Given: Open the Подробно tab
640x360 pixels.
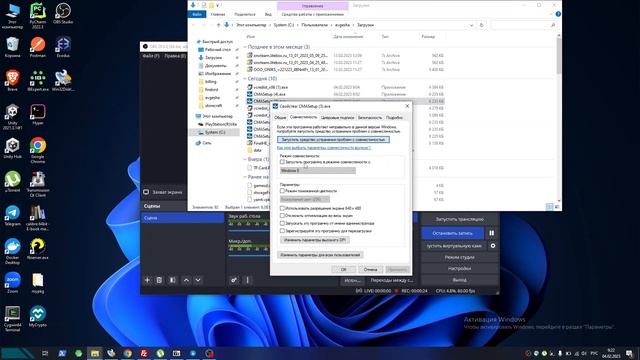Looking at the screenshot, I should pos(394,118).
